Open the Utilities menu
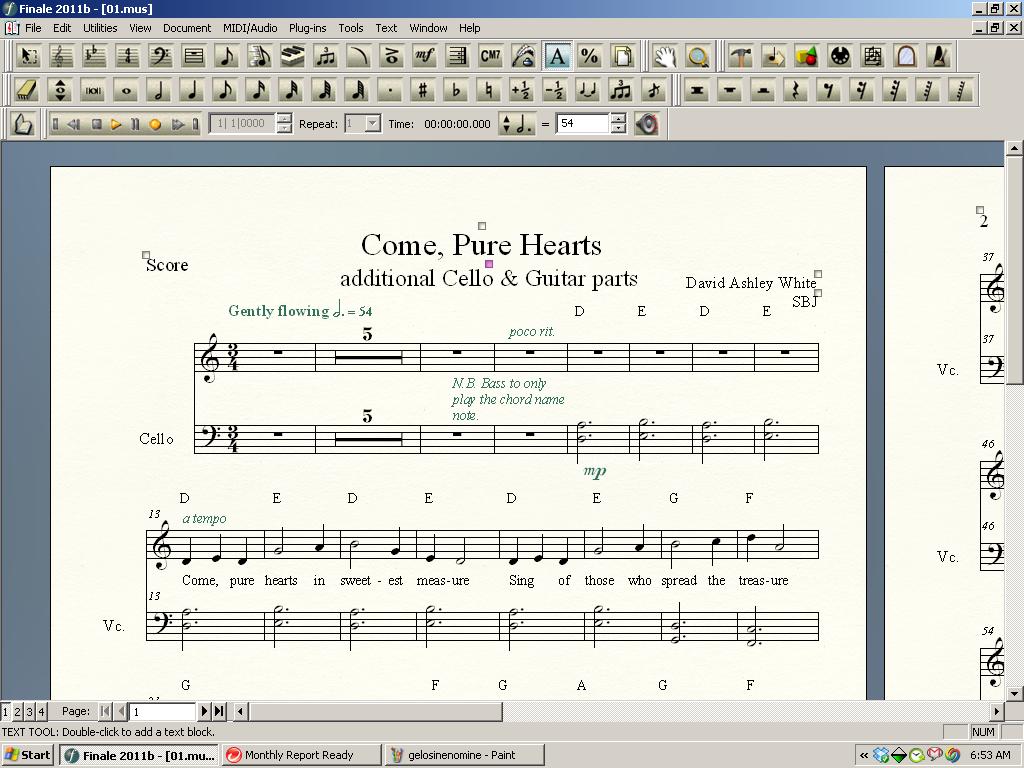This screenshot has width=1024, height=768. point(100,28)
